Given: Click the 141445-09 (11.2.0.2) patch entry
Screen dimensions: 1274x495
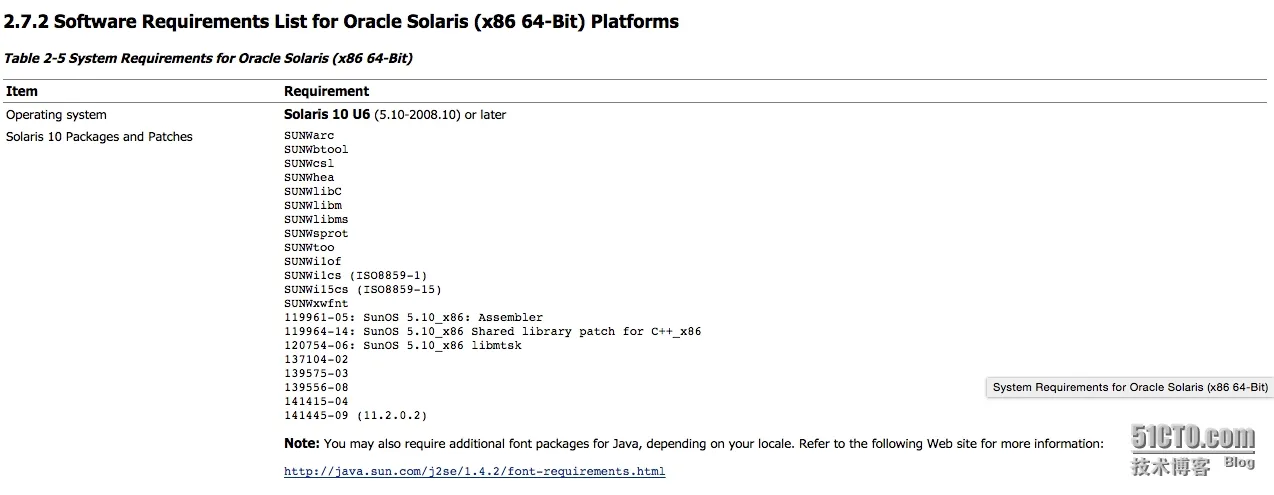Looking at the screenshot, I should 355,415.
